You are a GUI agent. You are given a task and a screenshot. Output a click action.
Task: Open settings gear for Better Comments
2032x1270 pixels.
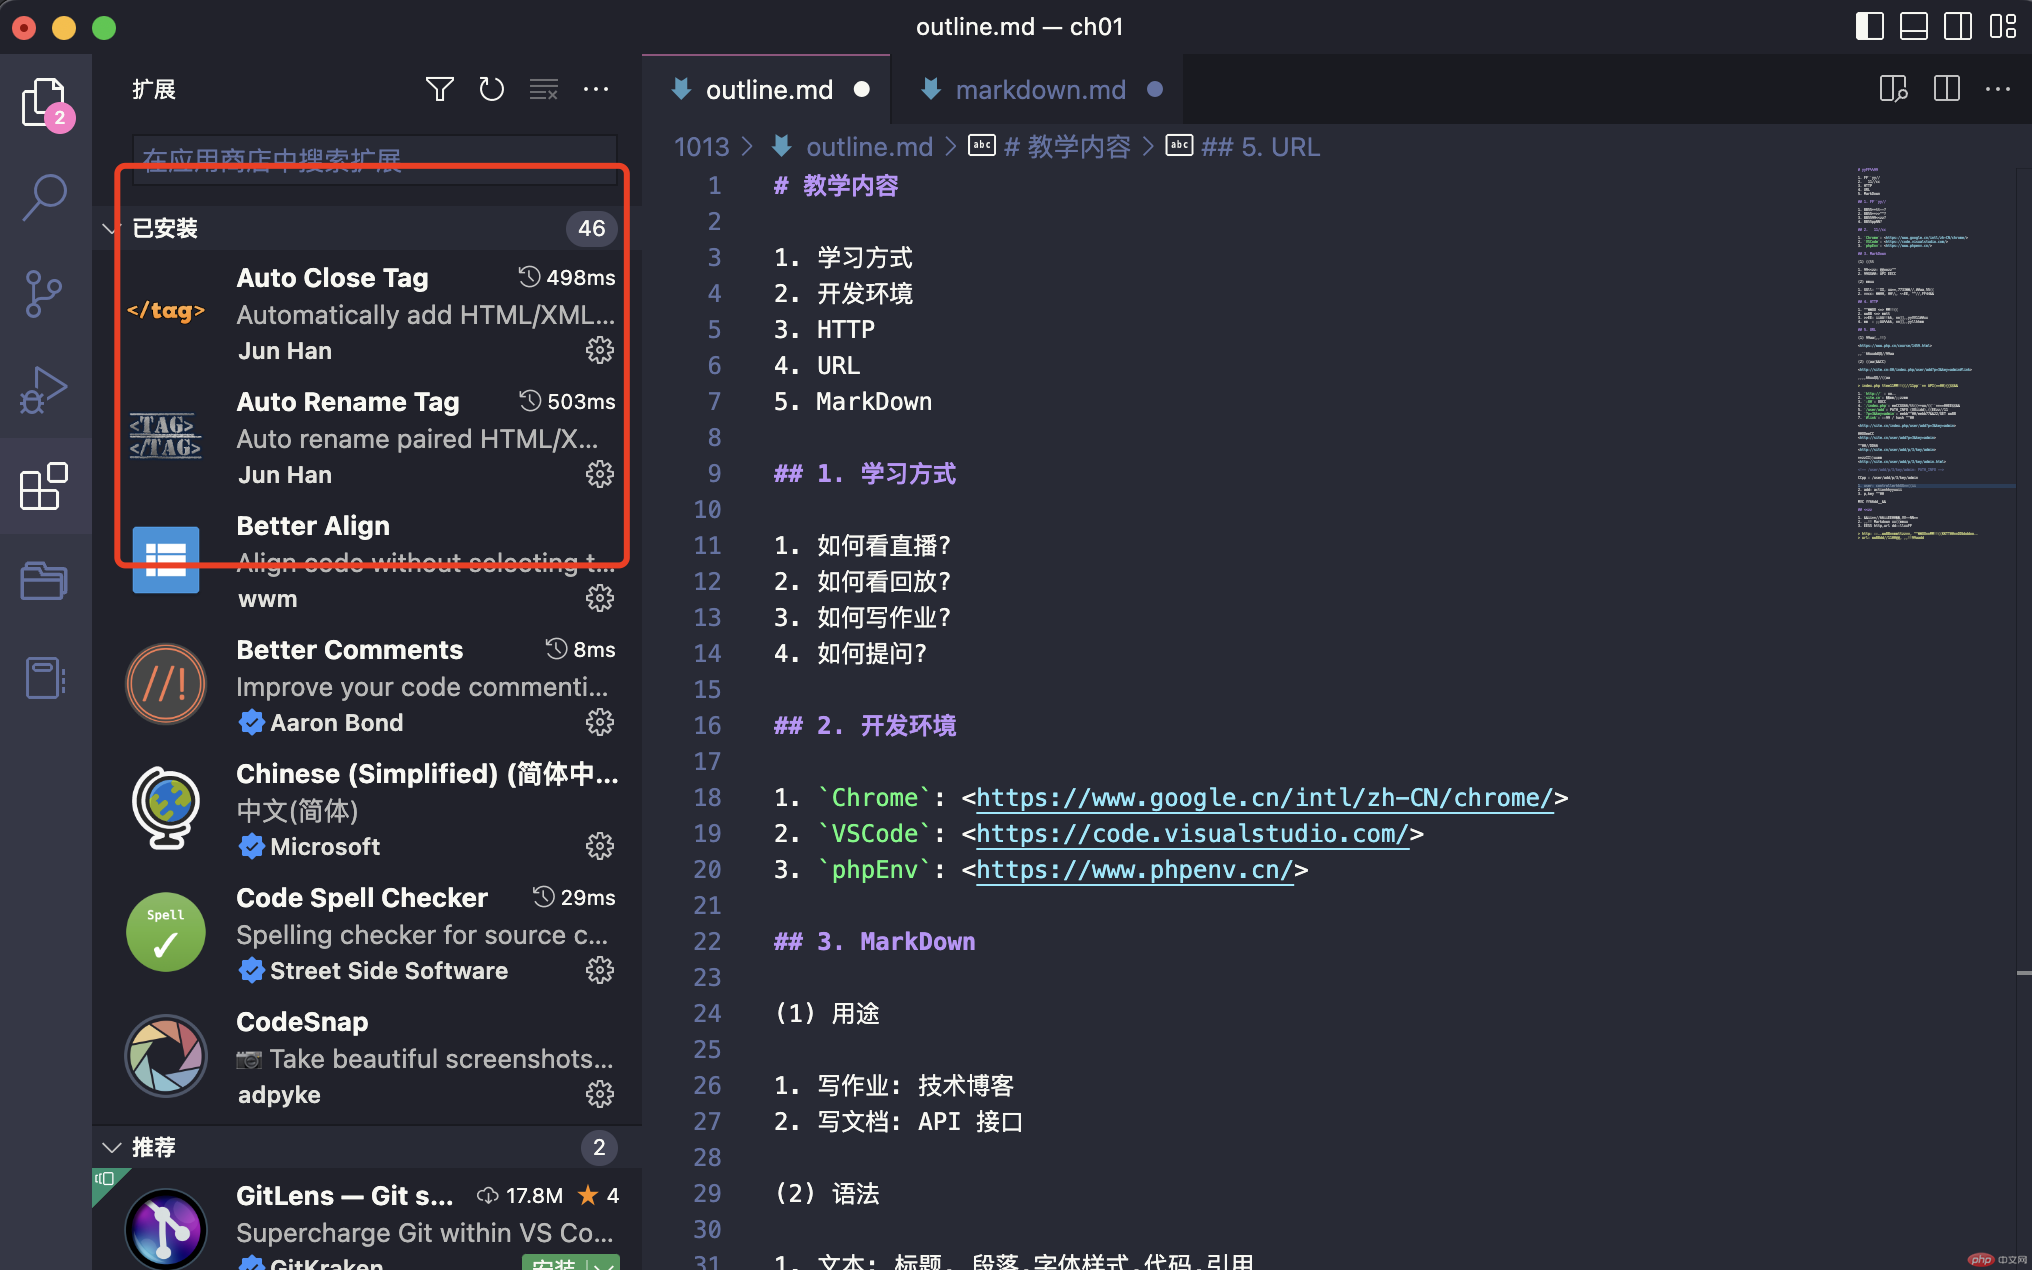600,722
